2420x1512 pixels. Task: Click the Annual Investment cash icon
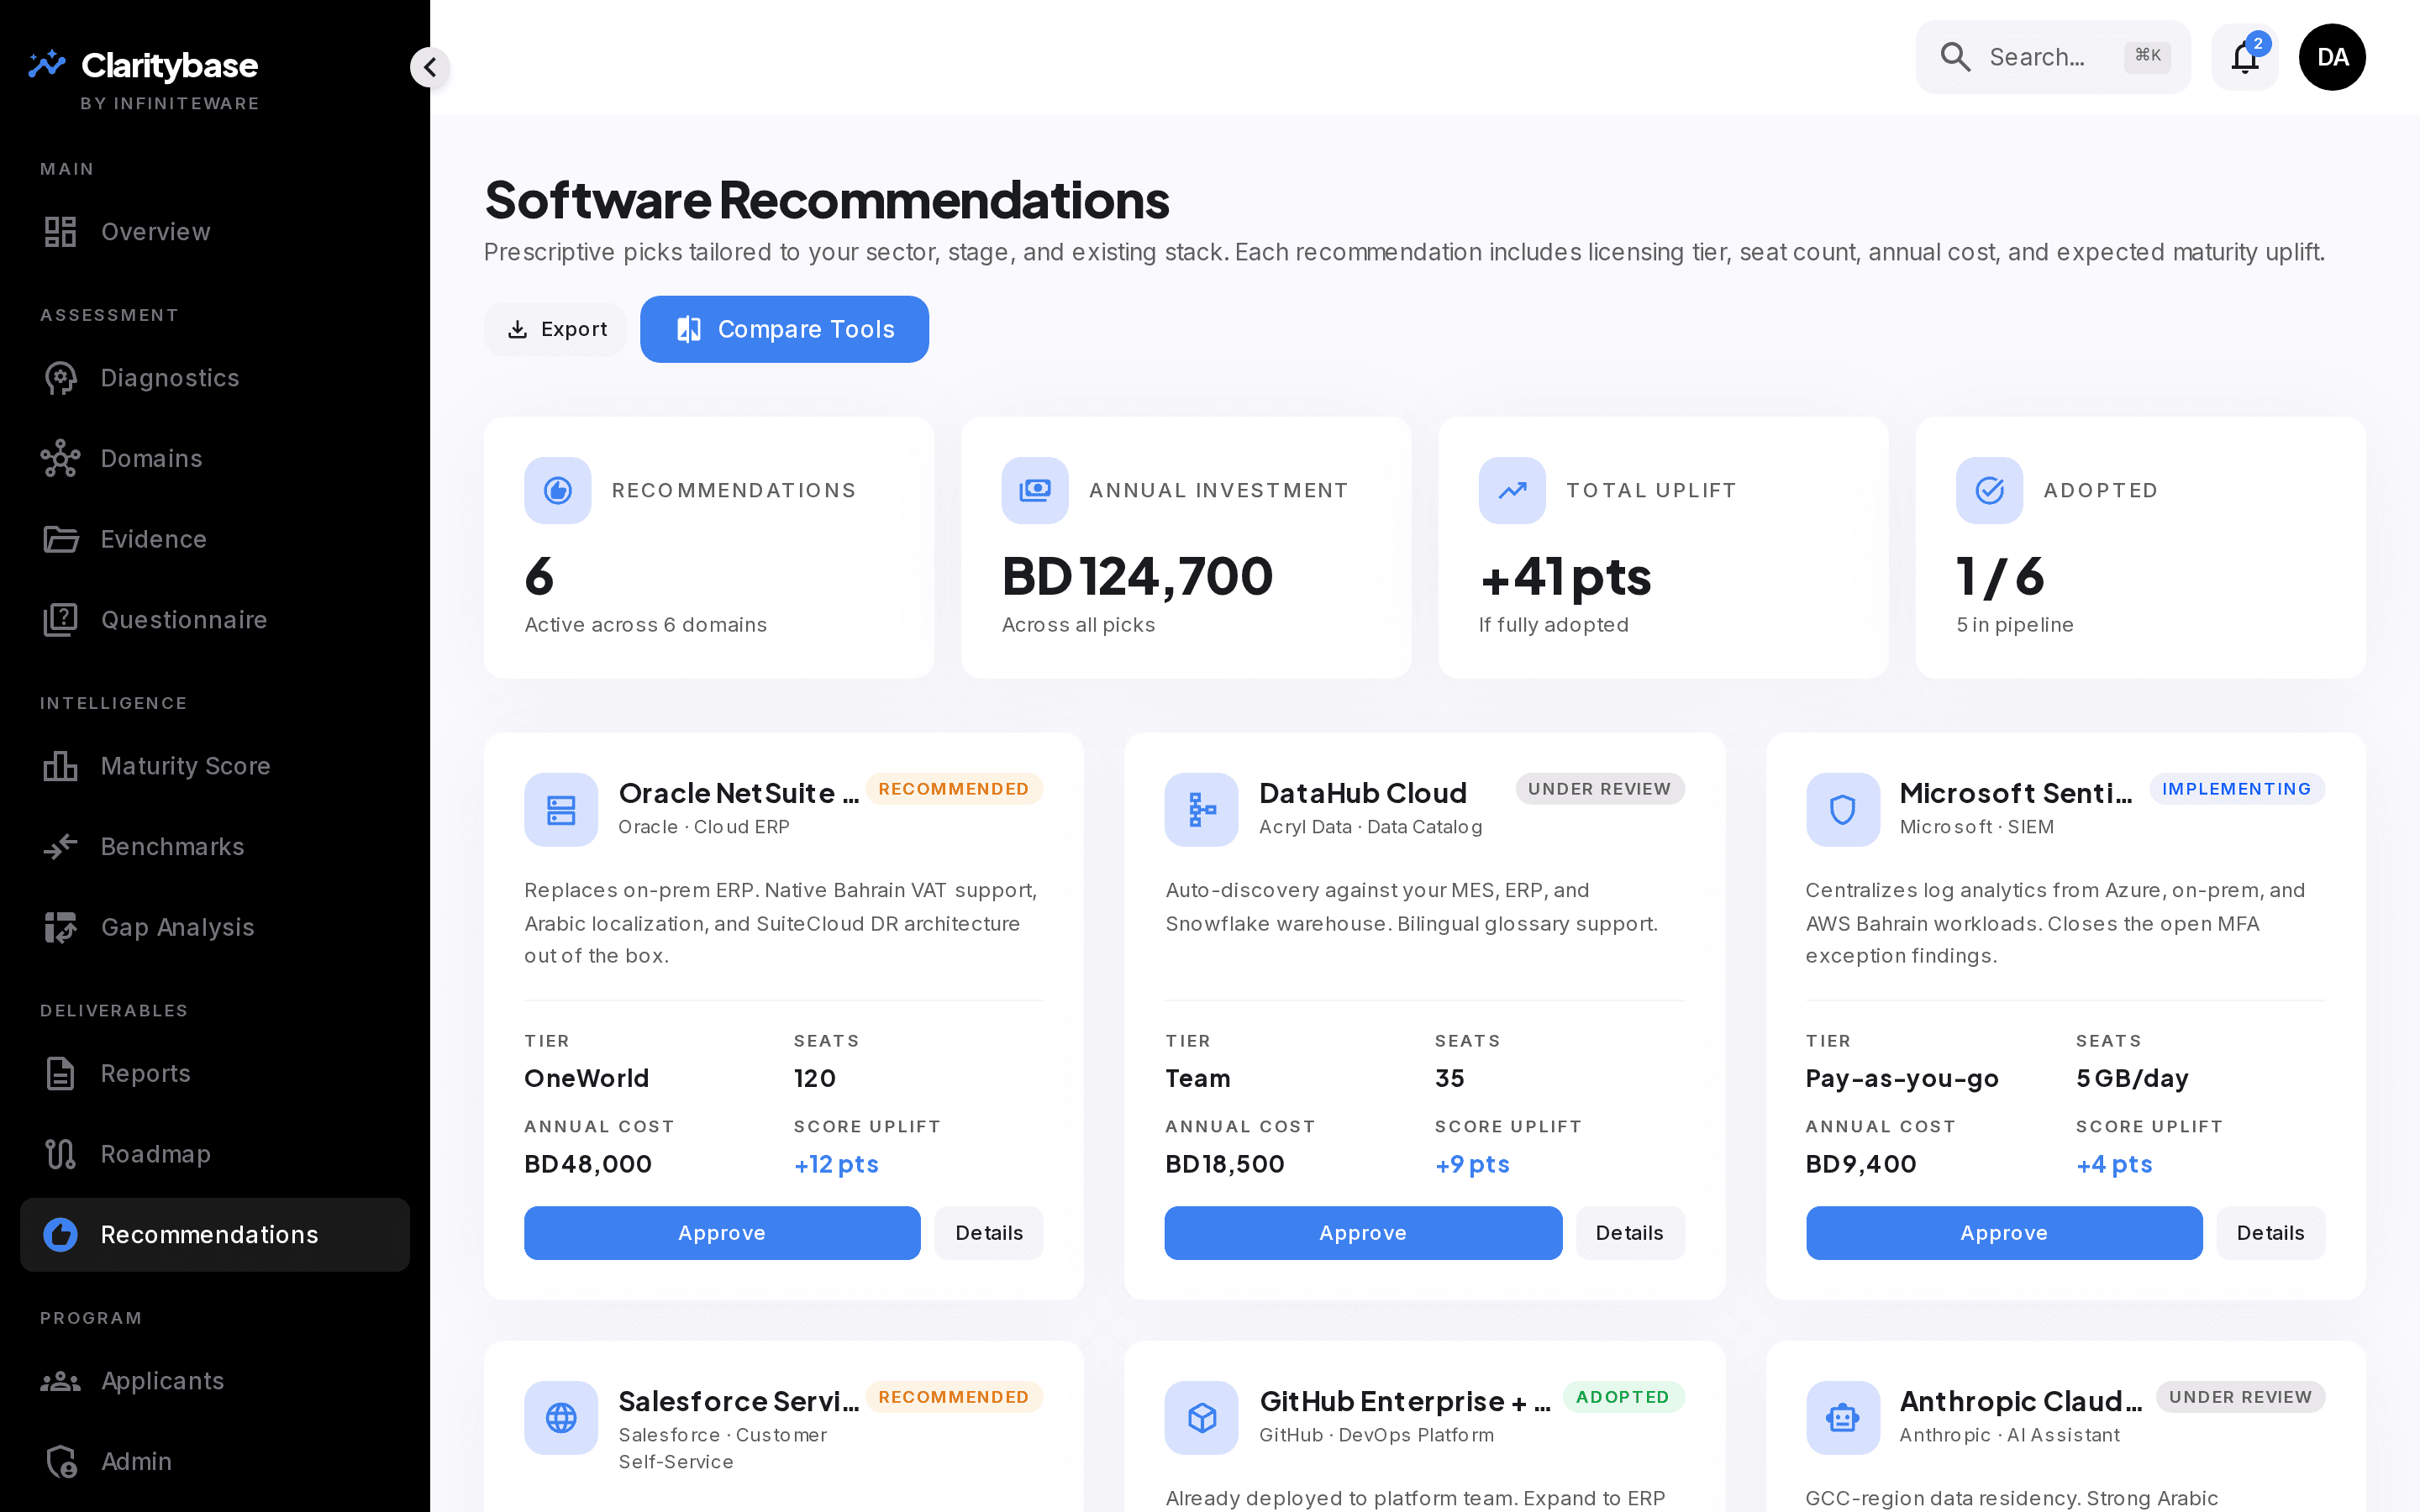coord(1035,490)
